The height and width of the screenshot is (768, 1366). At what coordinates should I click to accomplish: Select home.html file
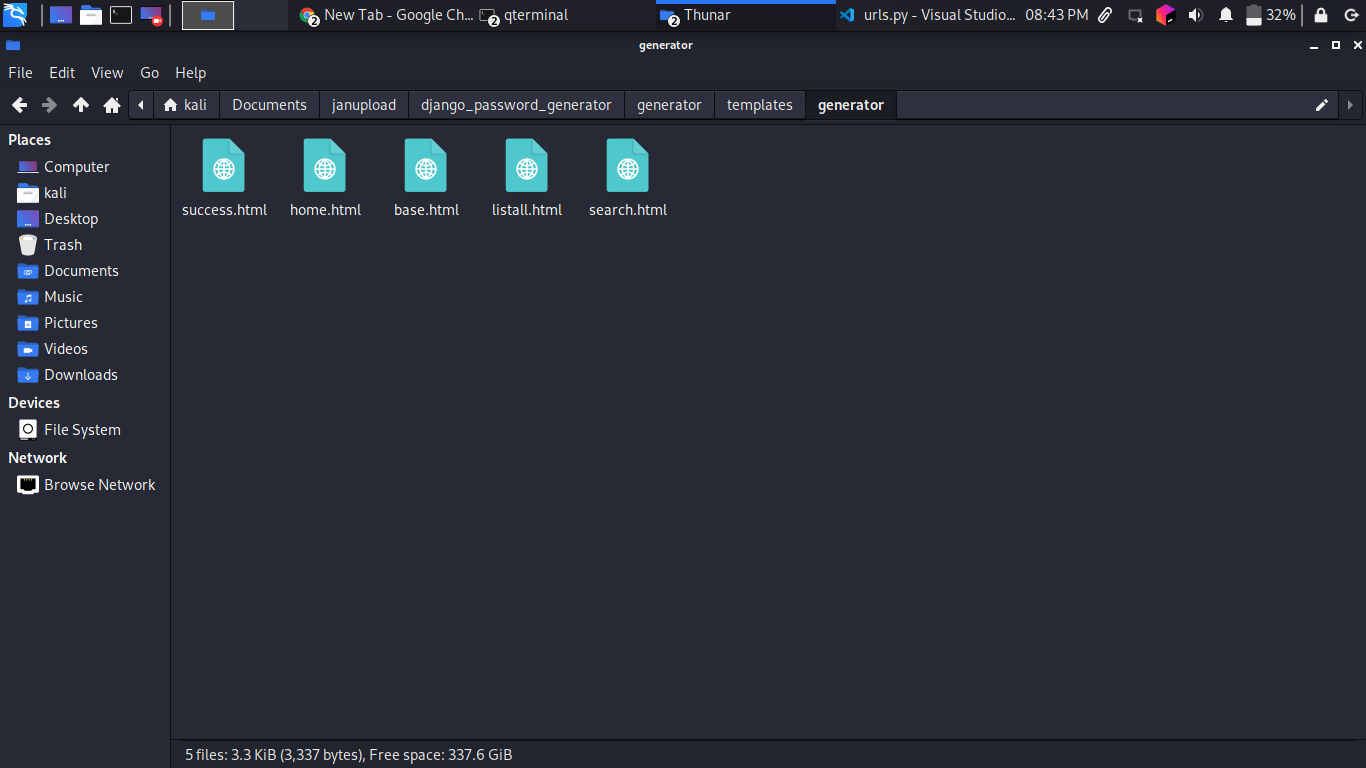[x=325, y=178]
